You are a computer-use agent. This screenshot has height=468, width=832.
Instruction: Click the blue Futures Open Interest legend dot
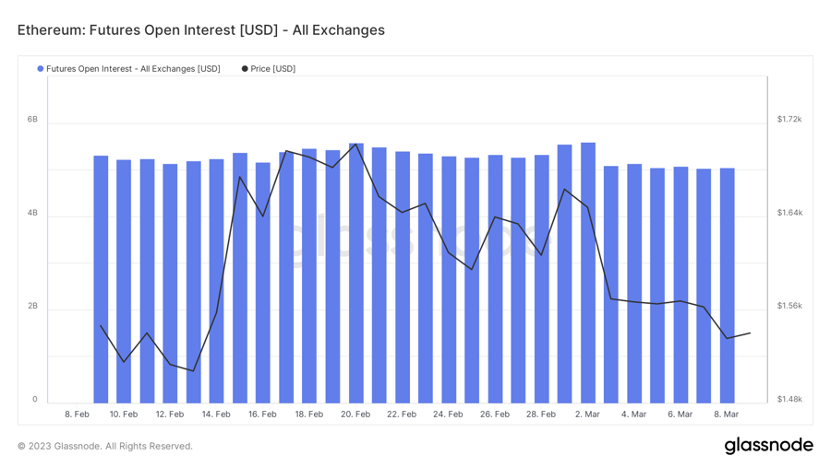pos(40,69)
